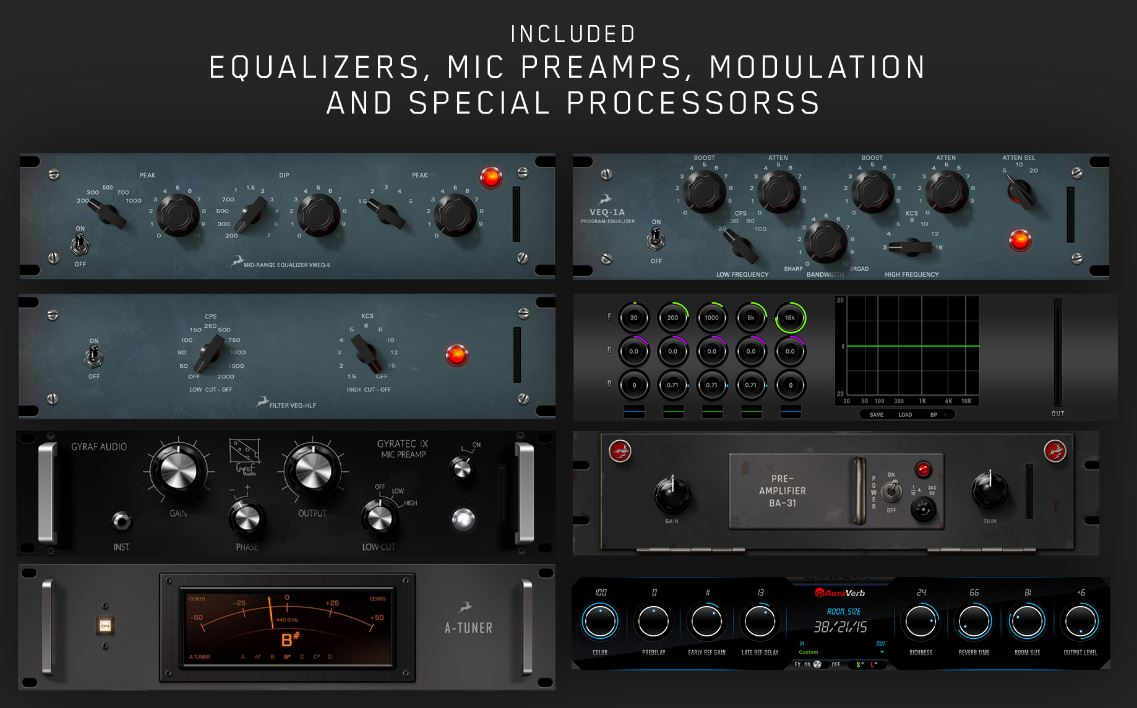This screenshot has height=708, width=1137.
Task: Click the filter shape icon under the 5k band
Action: (751, 412)
